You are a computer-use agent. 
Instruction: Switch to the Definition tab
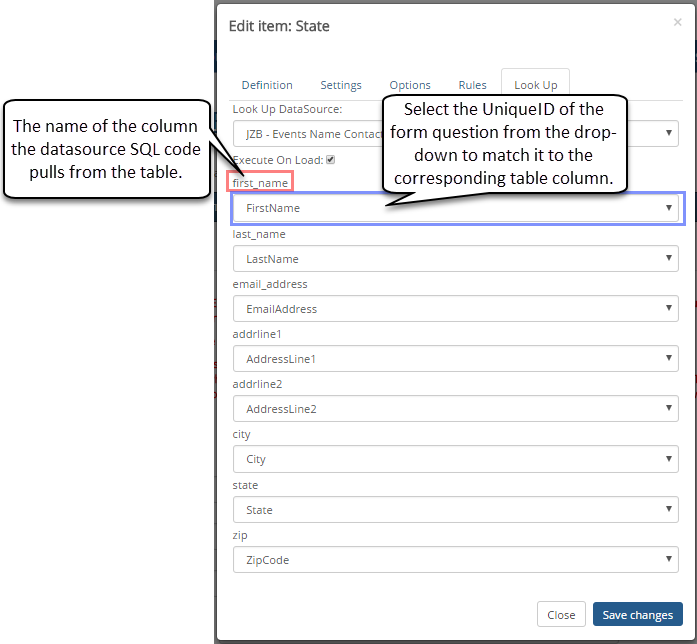tap(267, 85)
